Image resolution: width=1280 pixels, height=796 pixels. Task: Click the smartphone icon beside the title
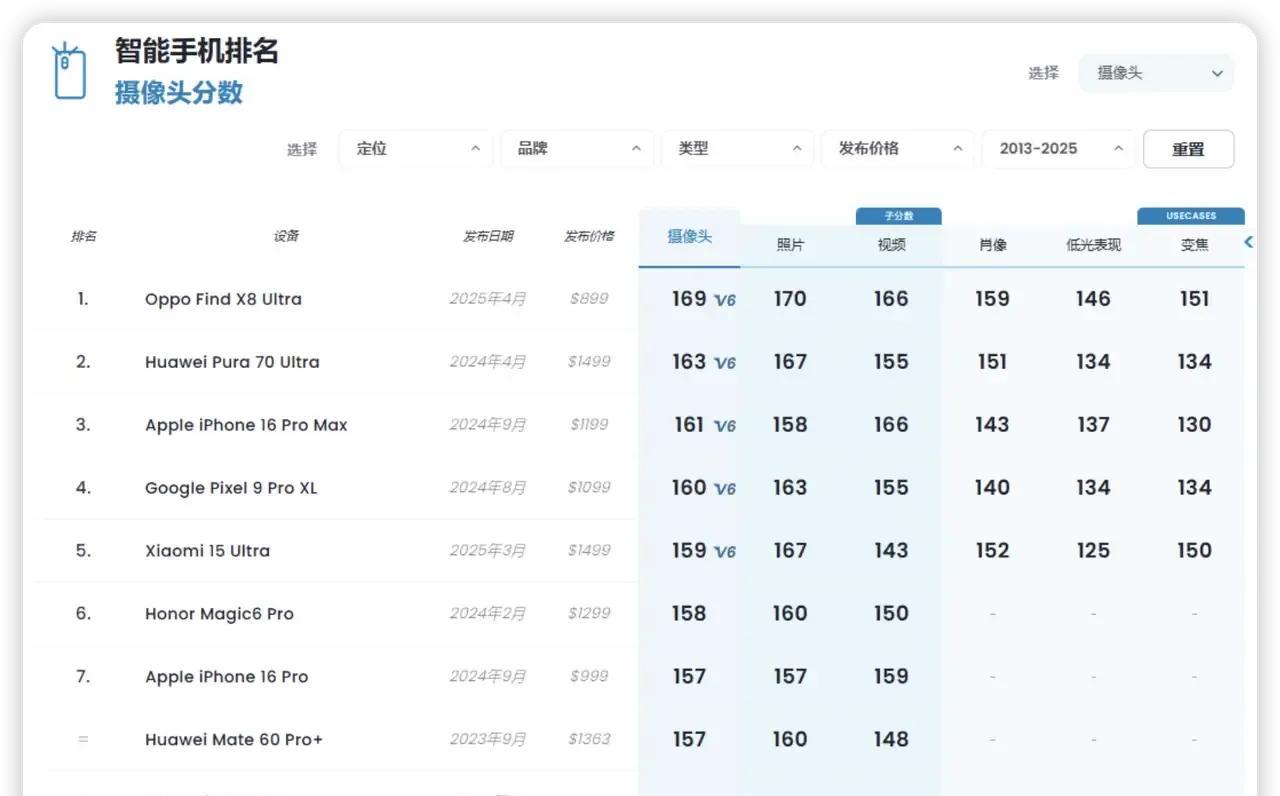tap(69, 71)
